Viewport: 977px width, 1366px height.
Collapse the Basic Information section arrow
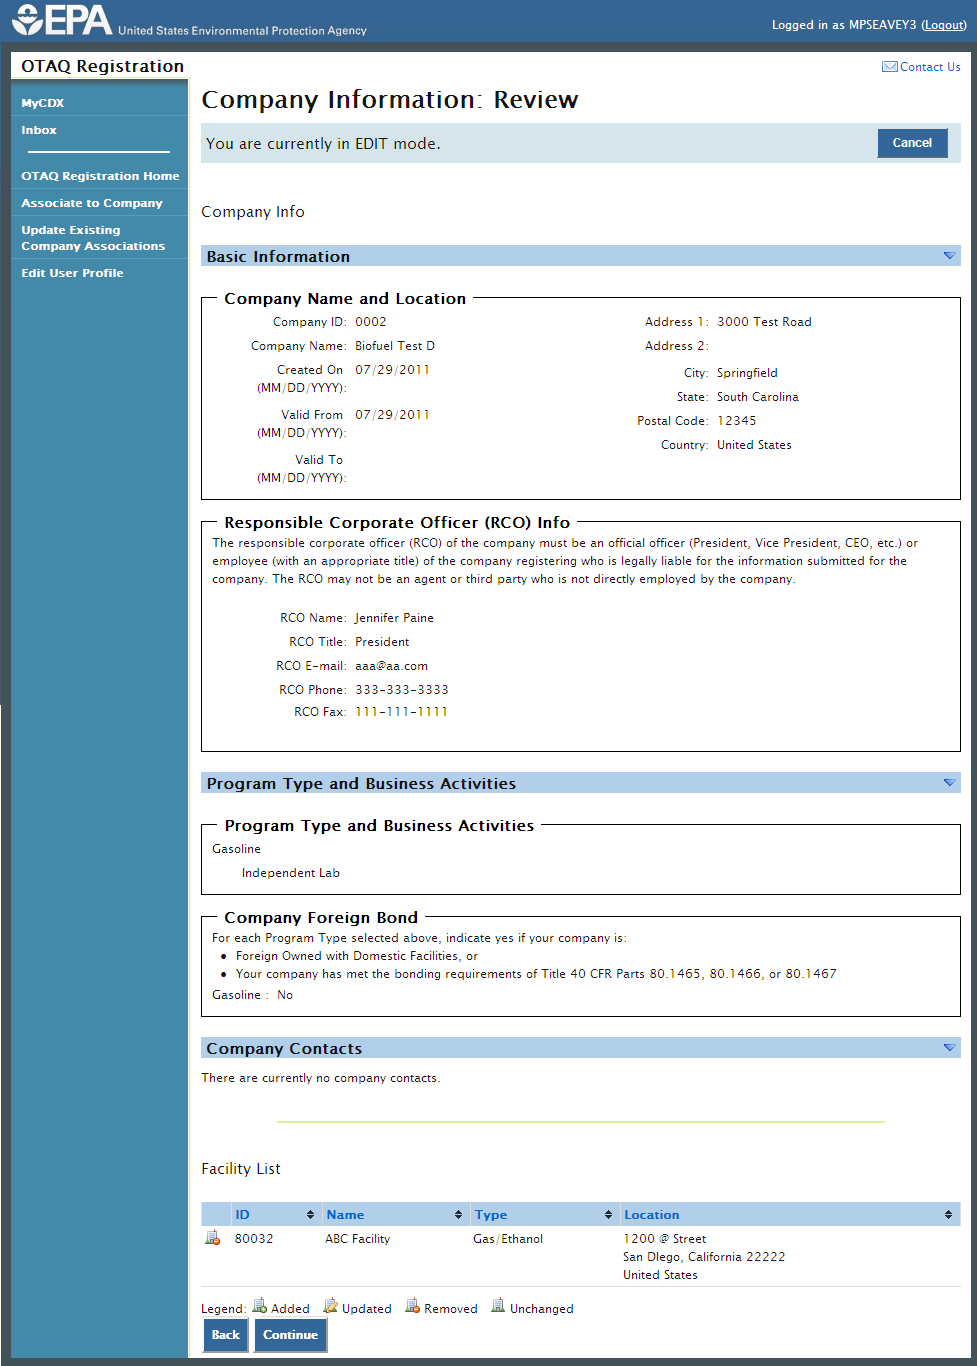coord(949,256)
